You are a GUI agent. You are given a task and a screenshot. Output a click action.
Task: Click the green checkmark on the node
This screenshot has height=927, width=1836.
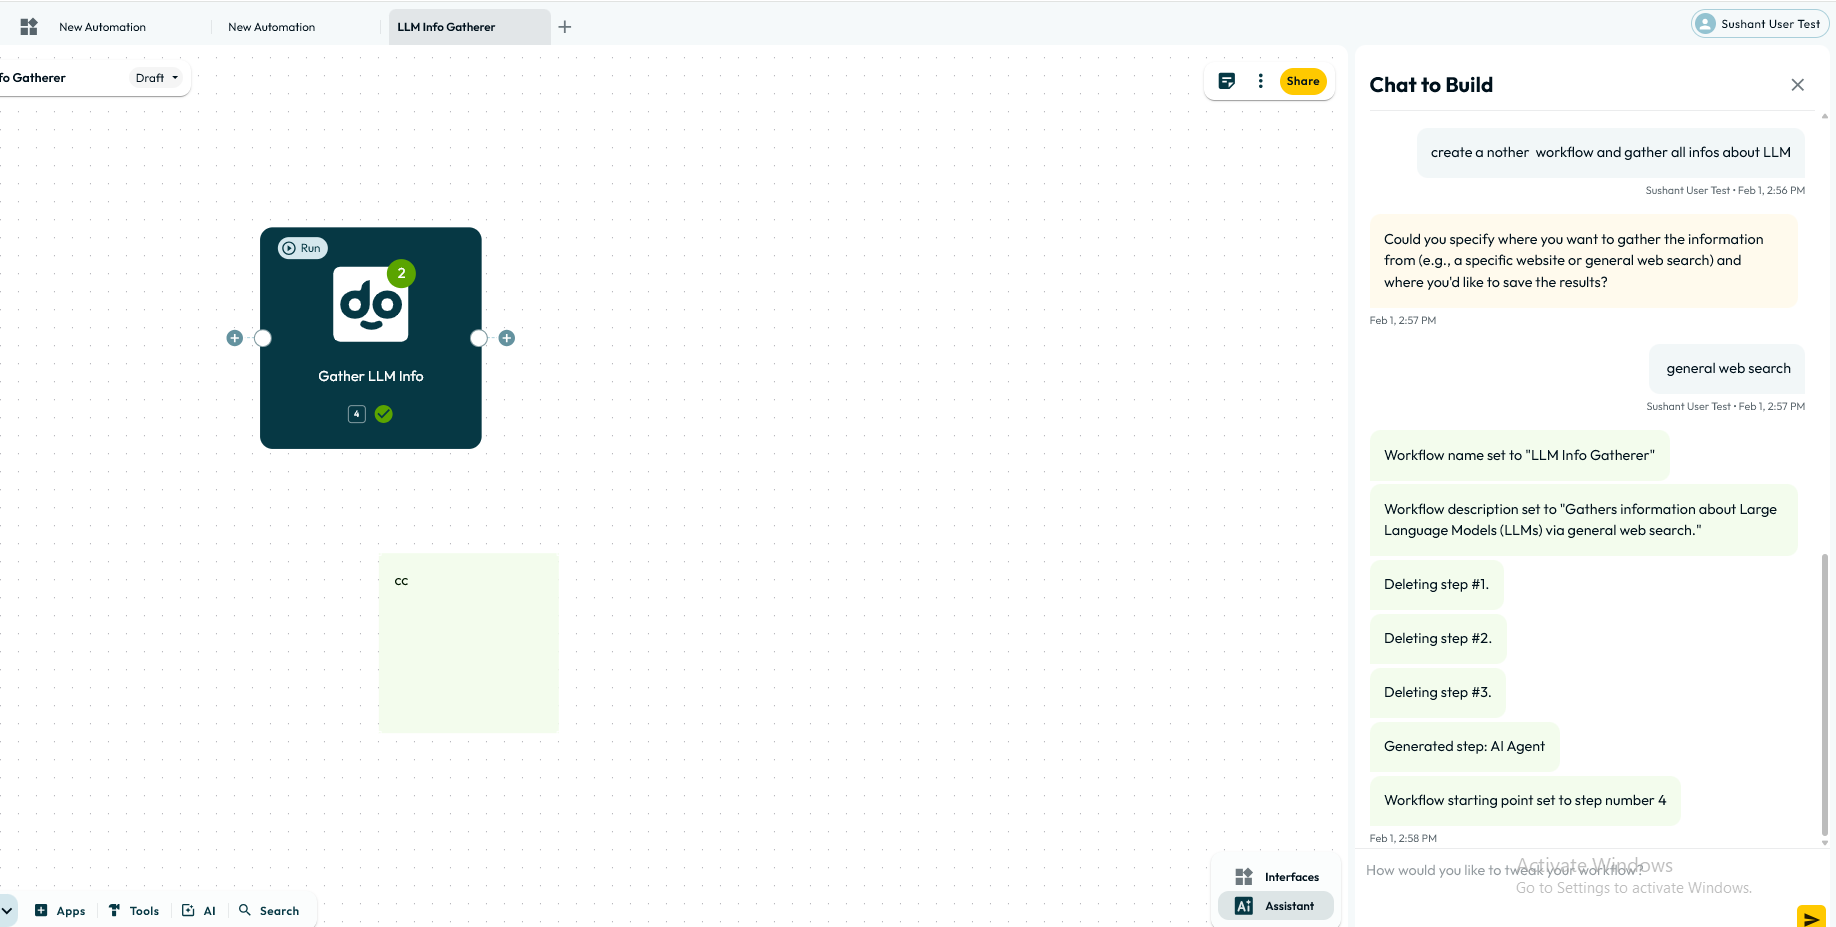pos(384,414)
